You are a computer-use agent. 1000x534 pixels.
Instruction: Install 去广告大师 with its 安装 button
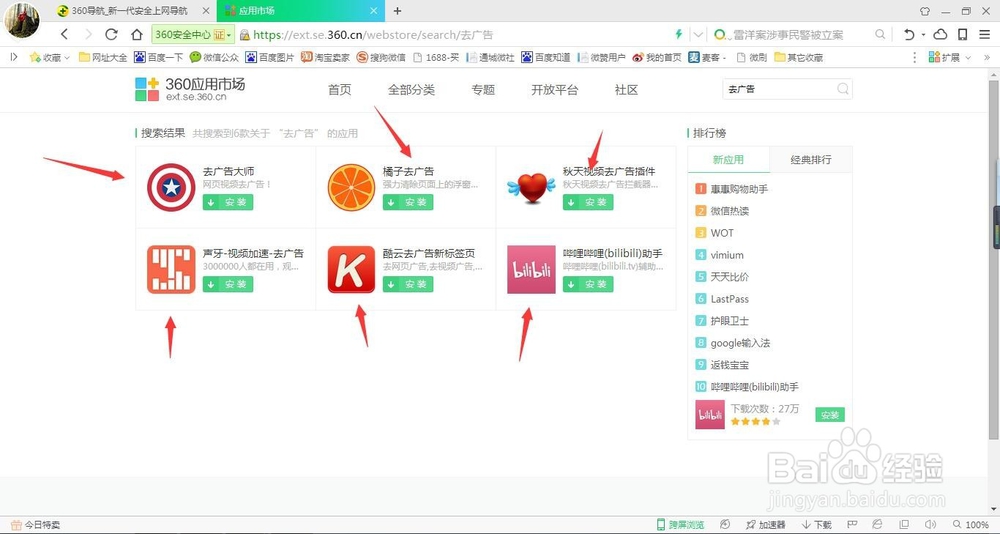coord(228,202)
